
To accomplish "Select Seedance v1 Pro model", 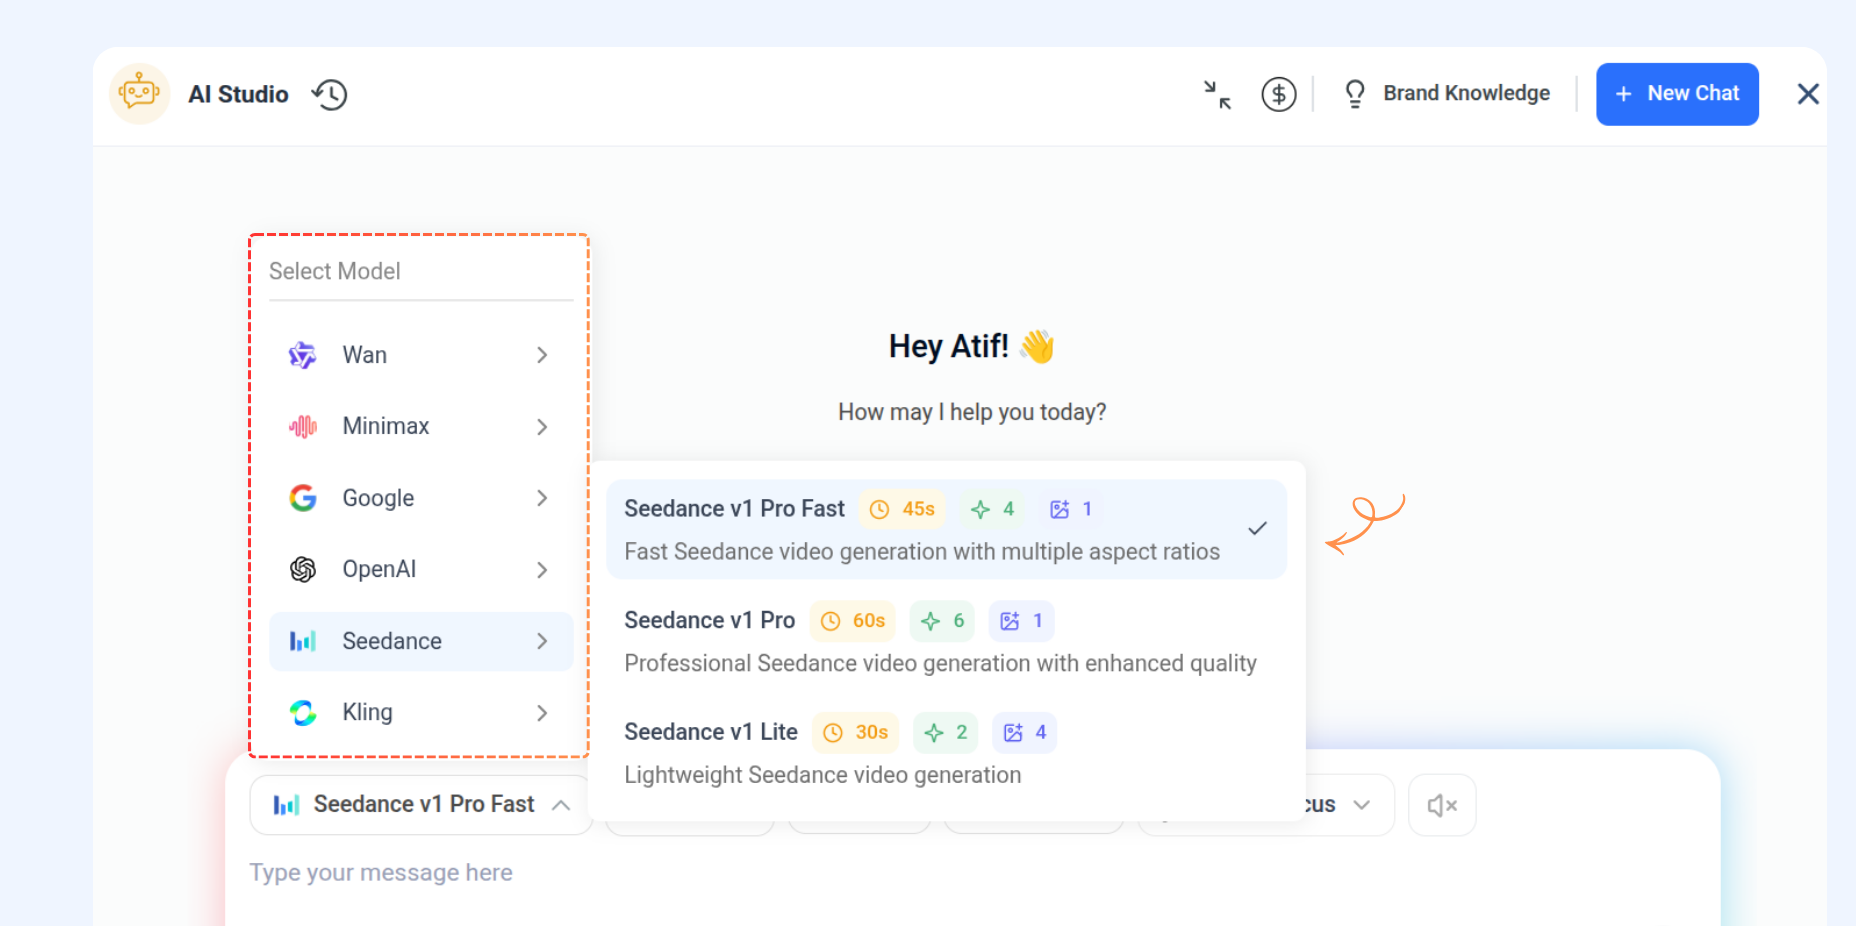I will point(946,641).
